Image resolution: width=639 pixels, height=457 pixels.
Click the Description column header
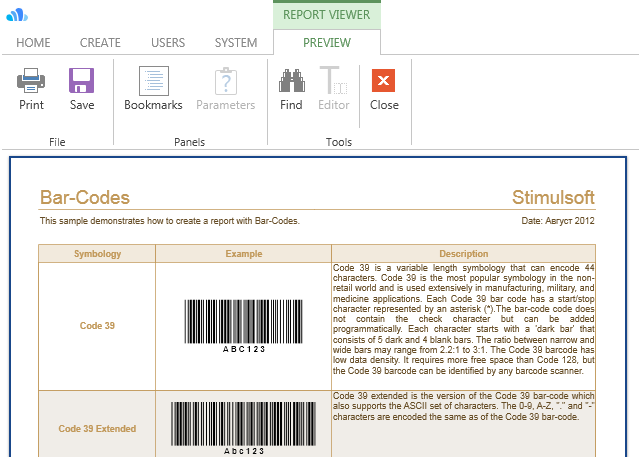464,254
